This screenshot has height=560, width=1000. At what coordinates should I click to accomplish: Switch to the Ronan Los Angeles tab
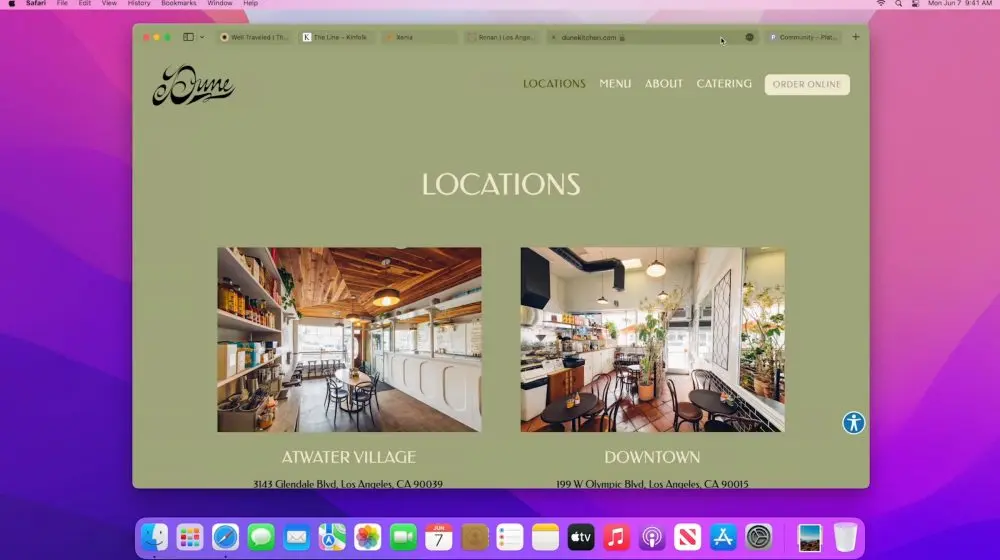pyautogui.click(x=501, y=38)
